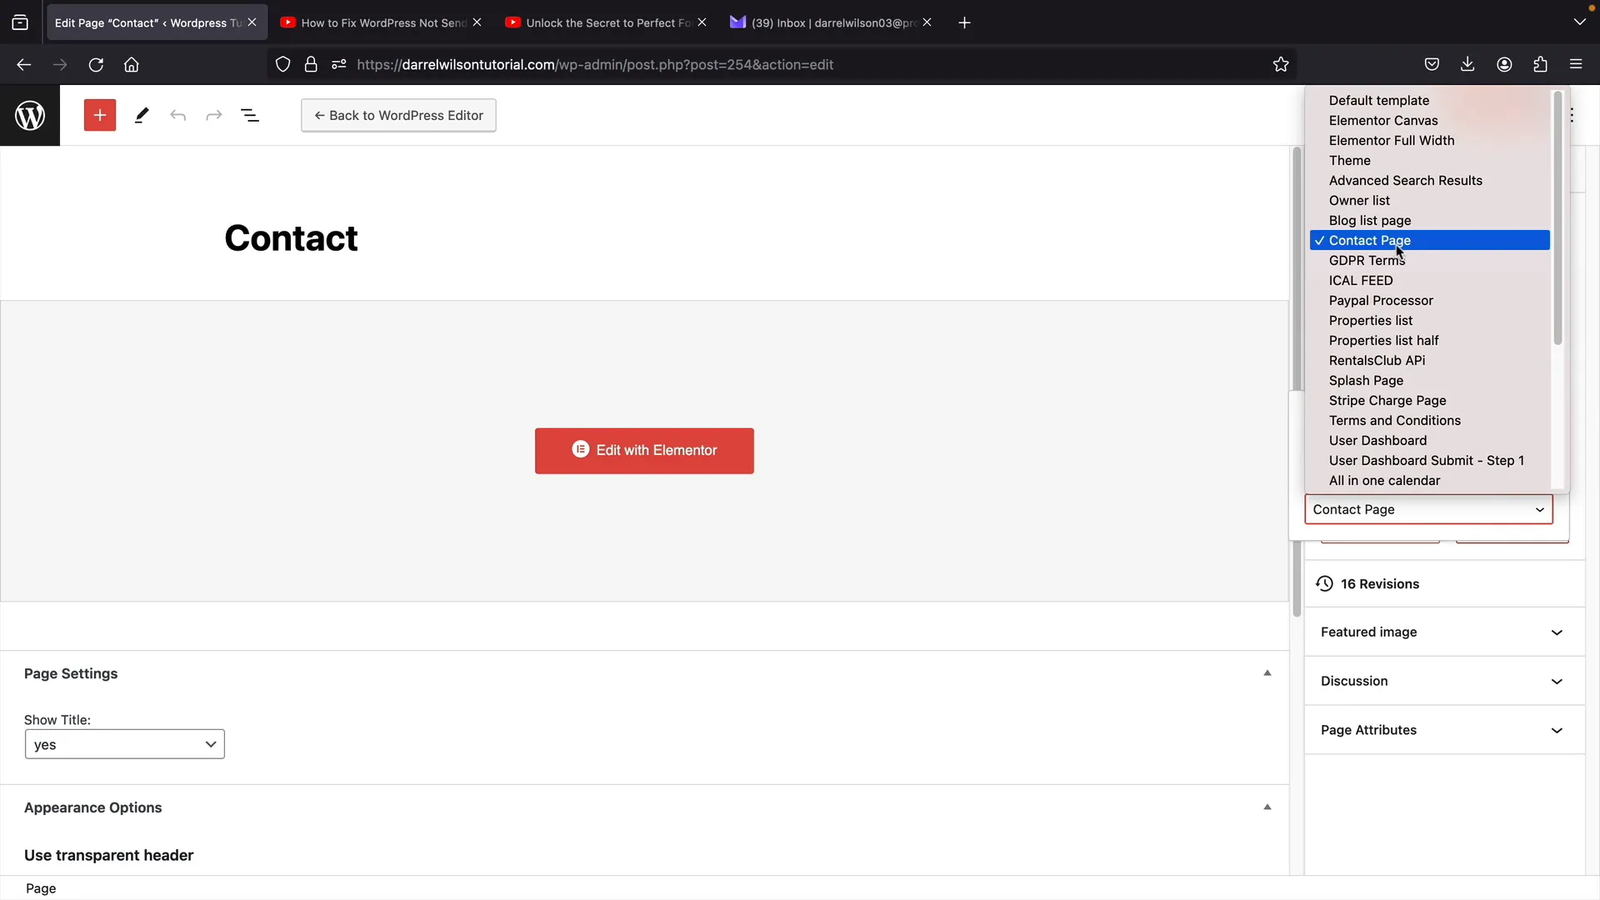The height and width of the screenshot is (900, 1600).
Task: Open the browser extensions puzzle icon
Action: point(1540,64)
